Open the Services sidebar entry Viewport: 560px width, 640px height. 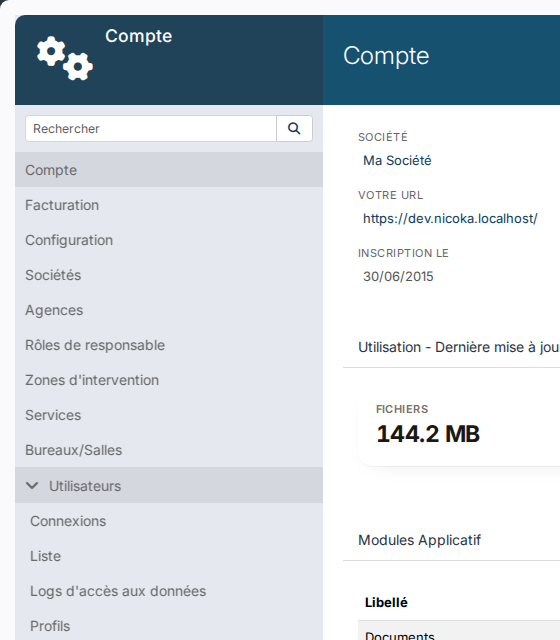tap(169, 415)
